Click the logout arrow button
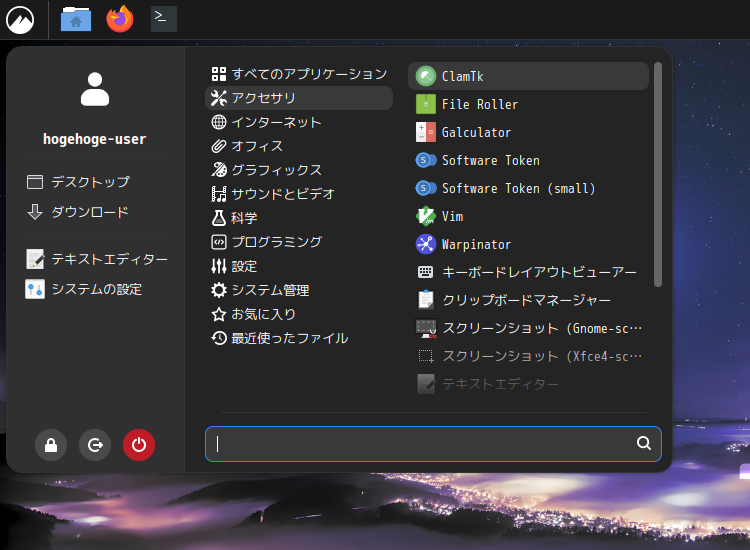Image resolution: width=750 pixels, height=550 pixels. tap(95, 445)
